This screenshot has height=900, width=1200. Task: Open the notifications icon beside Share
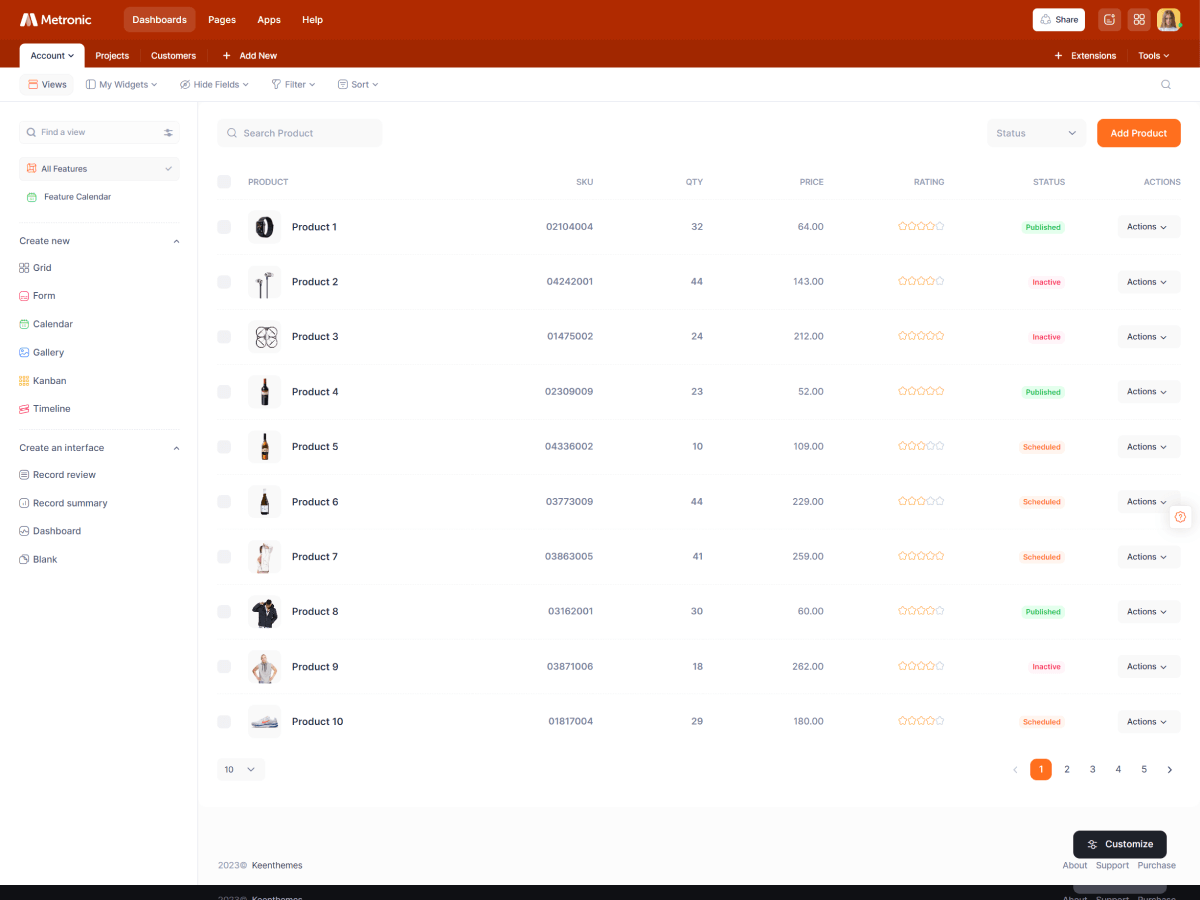tap(1109, 20)
